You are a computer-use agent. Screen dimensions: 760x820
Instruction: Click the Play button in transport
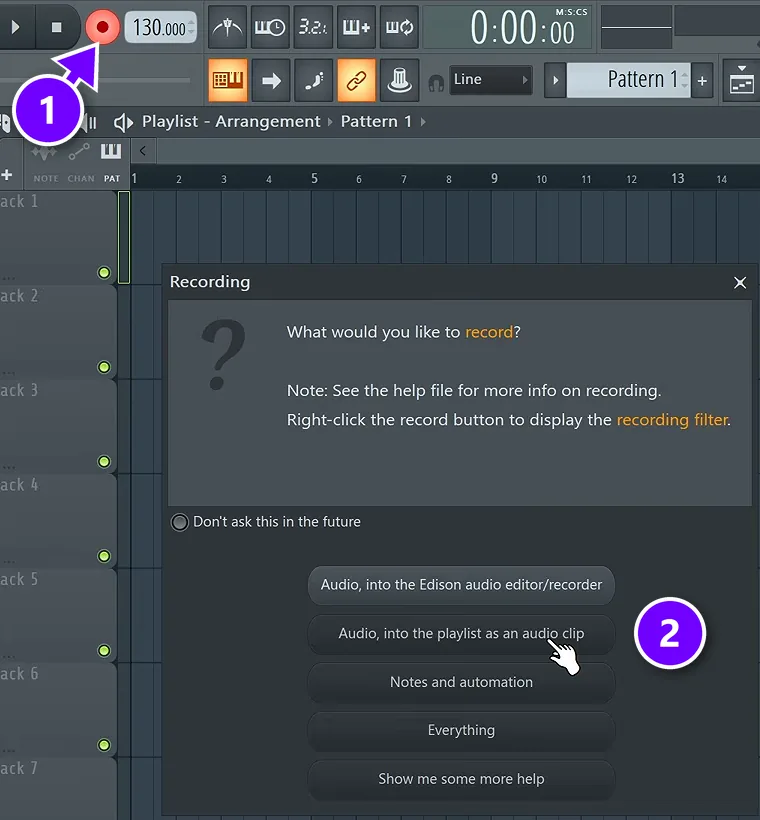(15, 27)
